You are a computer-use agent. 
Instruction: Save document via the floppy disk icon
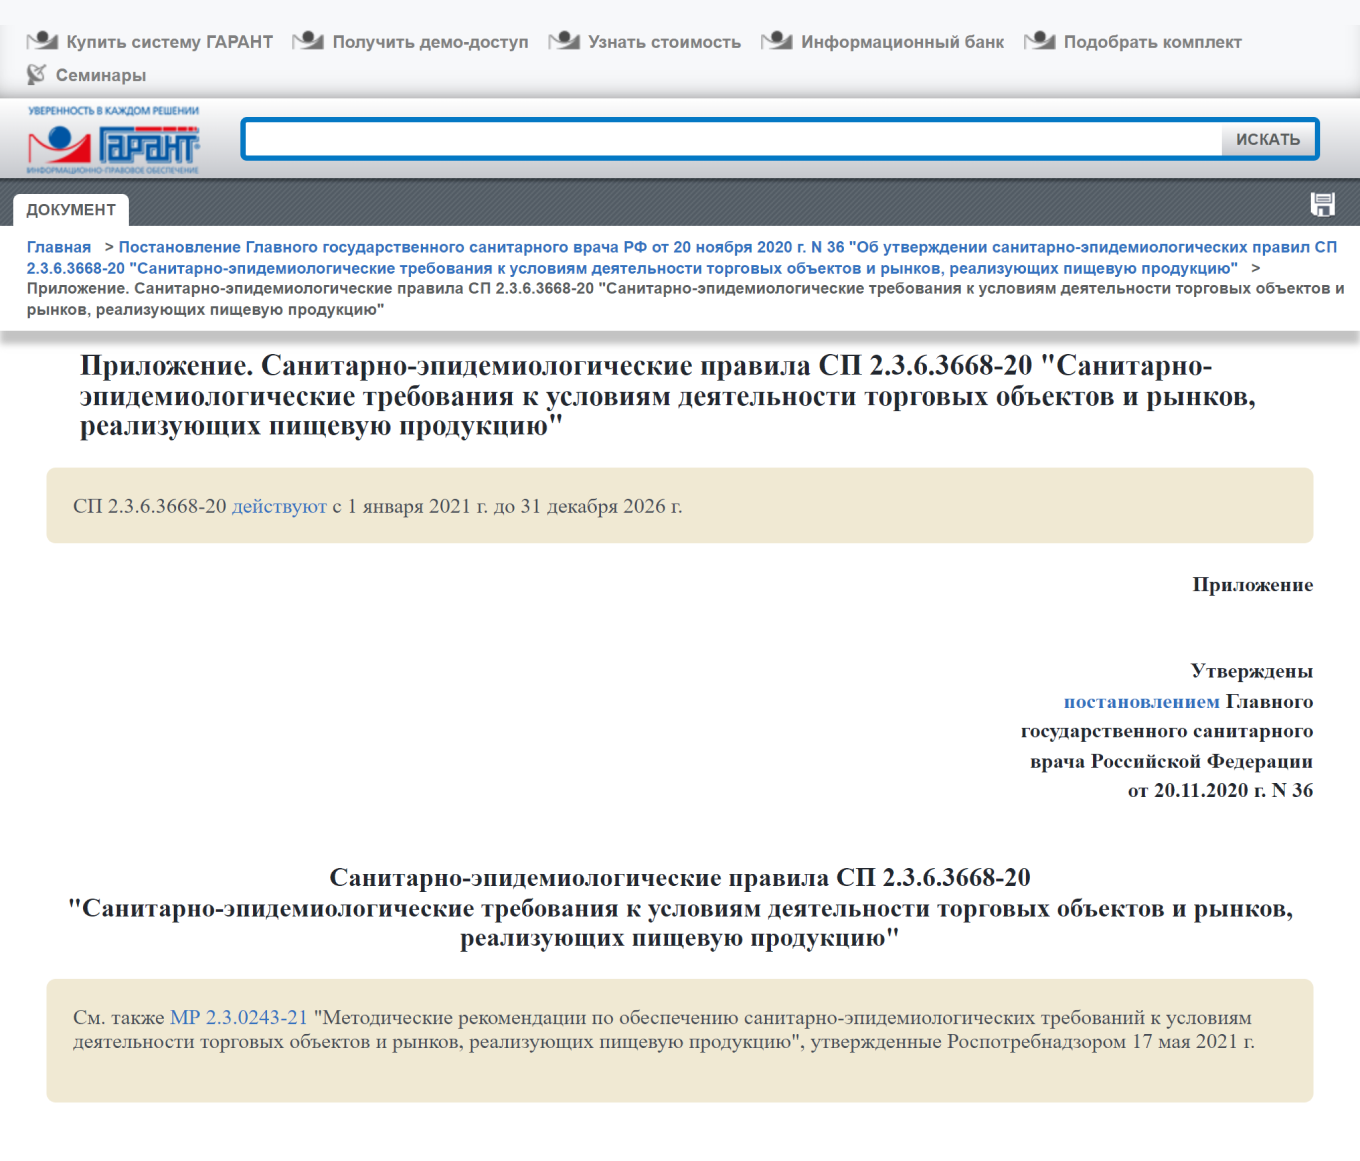tap(1323, 205)
